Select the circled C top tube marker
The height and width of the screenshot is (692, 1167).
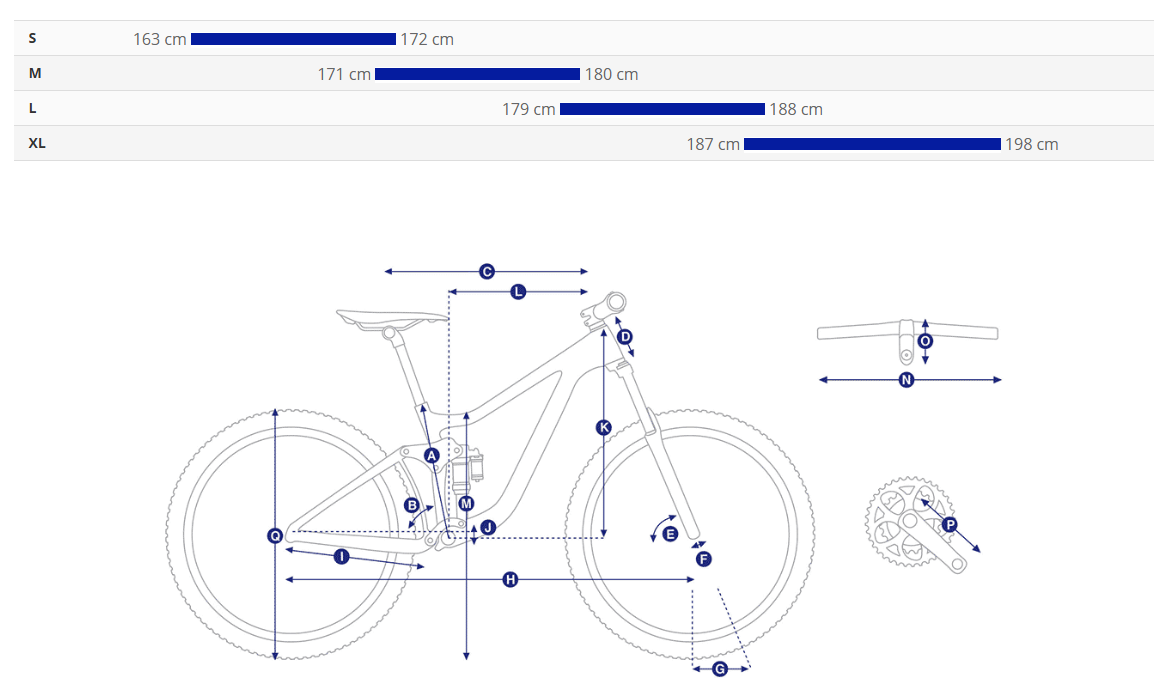coord(487,272)
